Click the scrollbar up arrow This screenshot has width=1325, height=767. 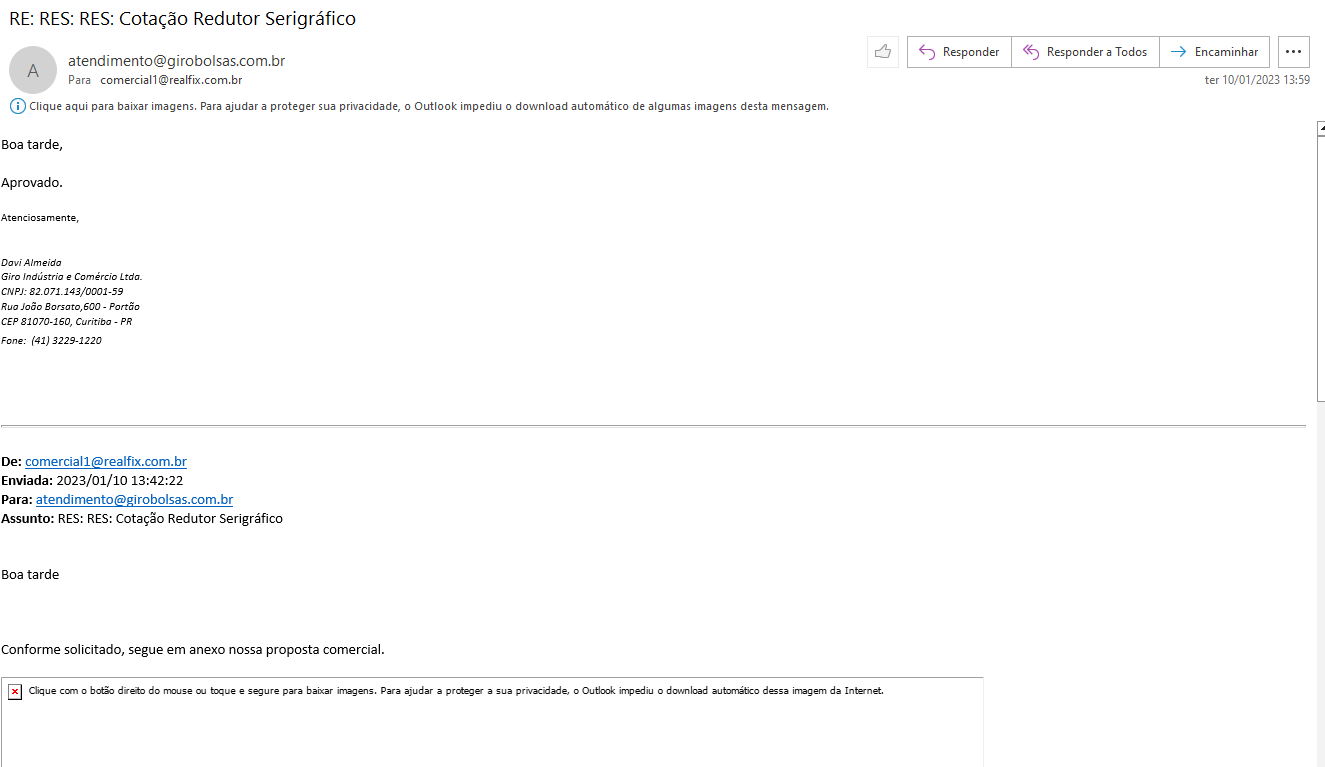(x=1320, y=128)
